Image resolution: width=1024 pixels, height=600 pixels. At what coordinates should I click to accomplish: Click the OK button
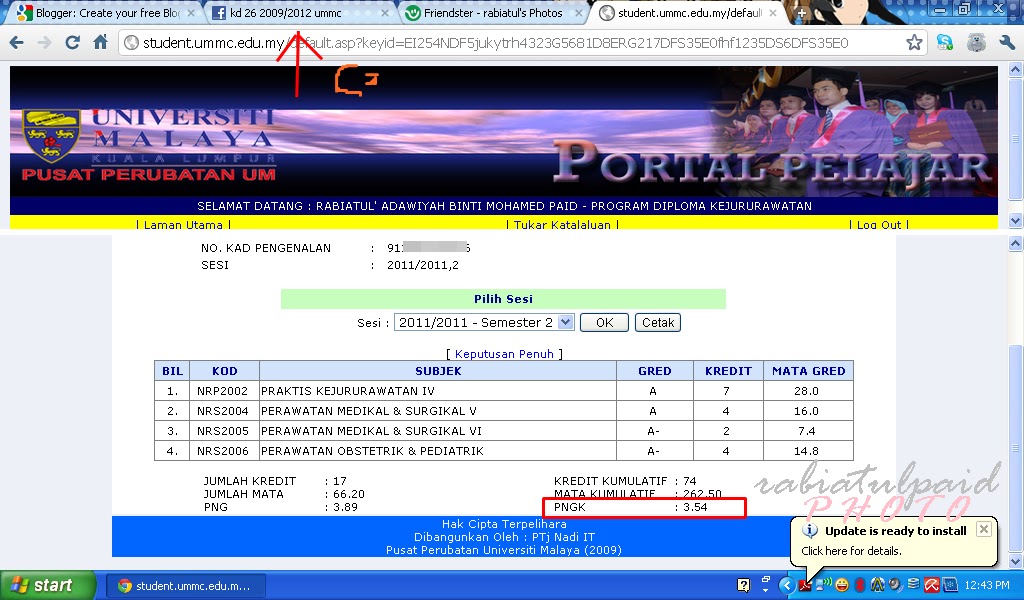point(604,323)
